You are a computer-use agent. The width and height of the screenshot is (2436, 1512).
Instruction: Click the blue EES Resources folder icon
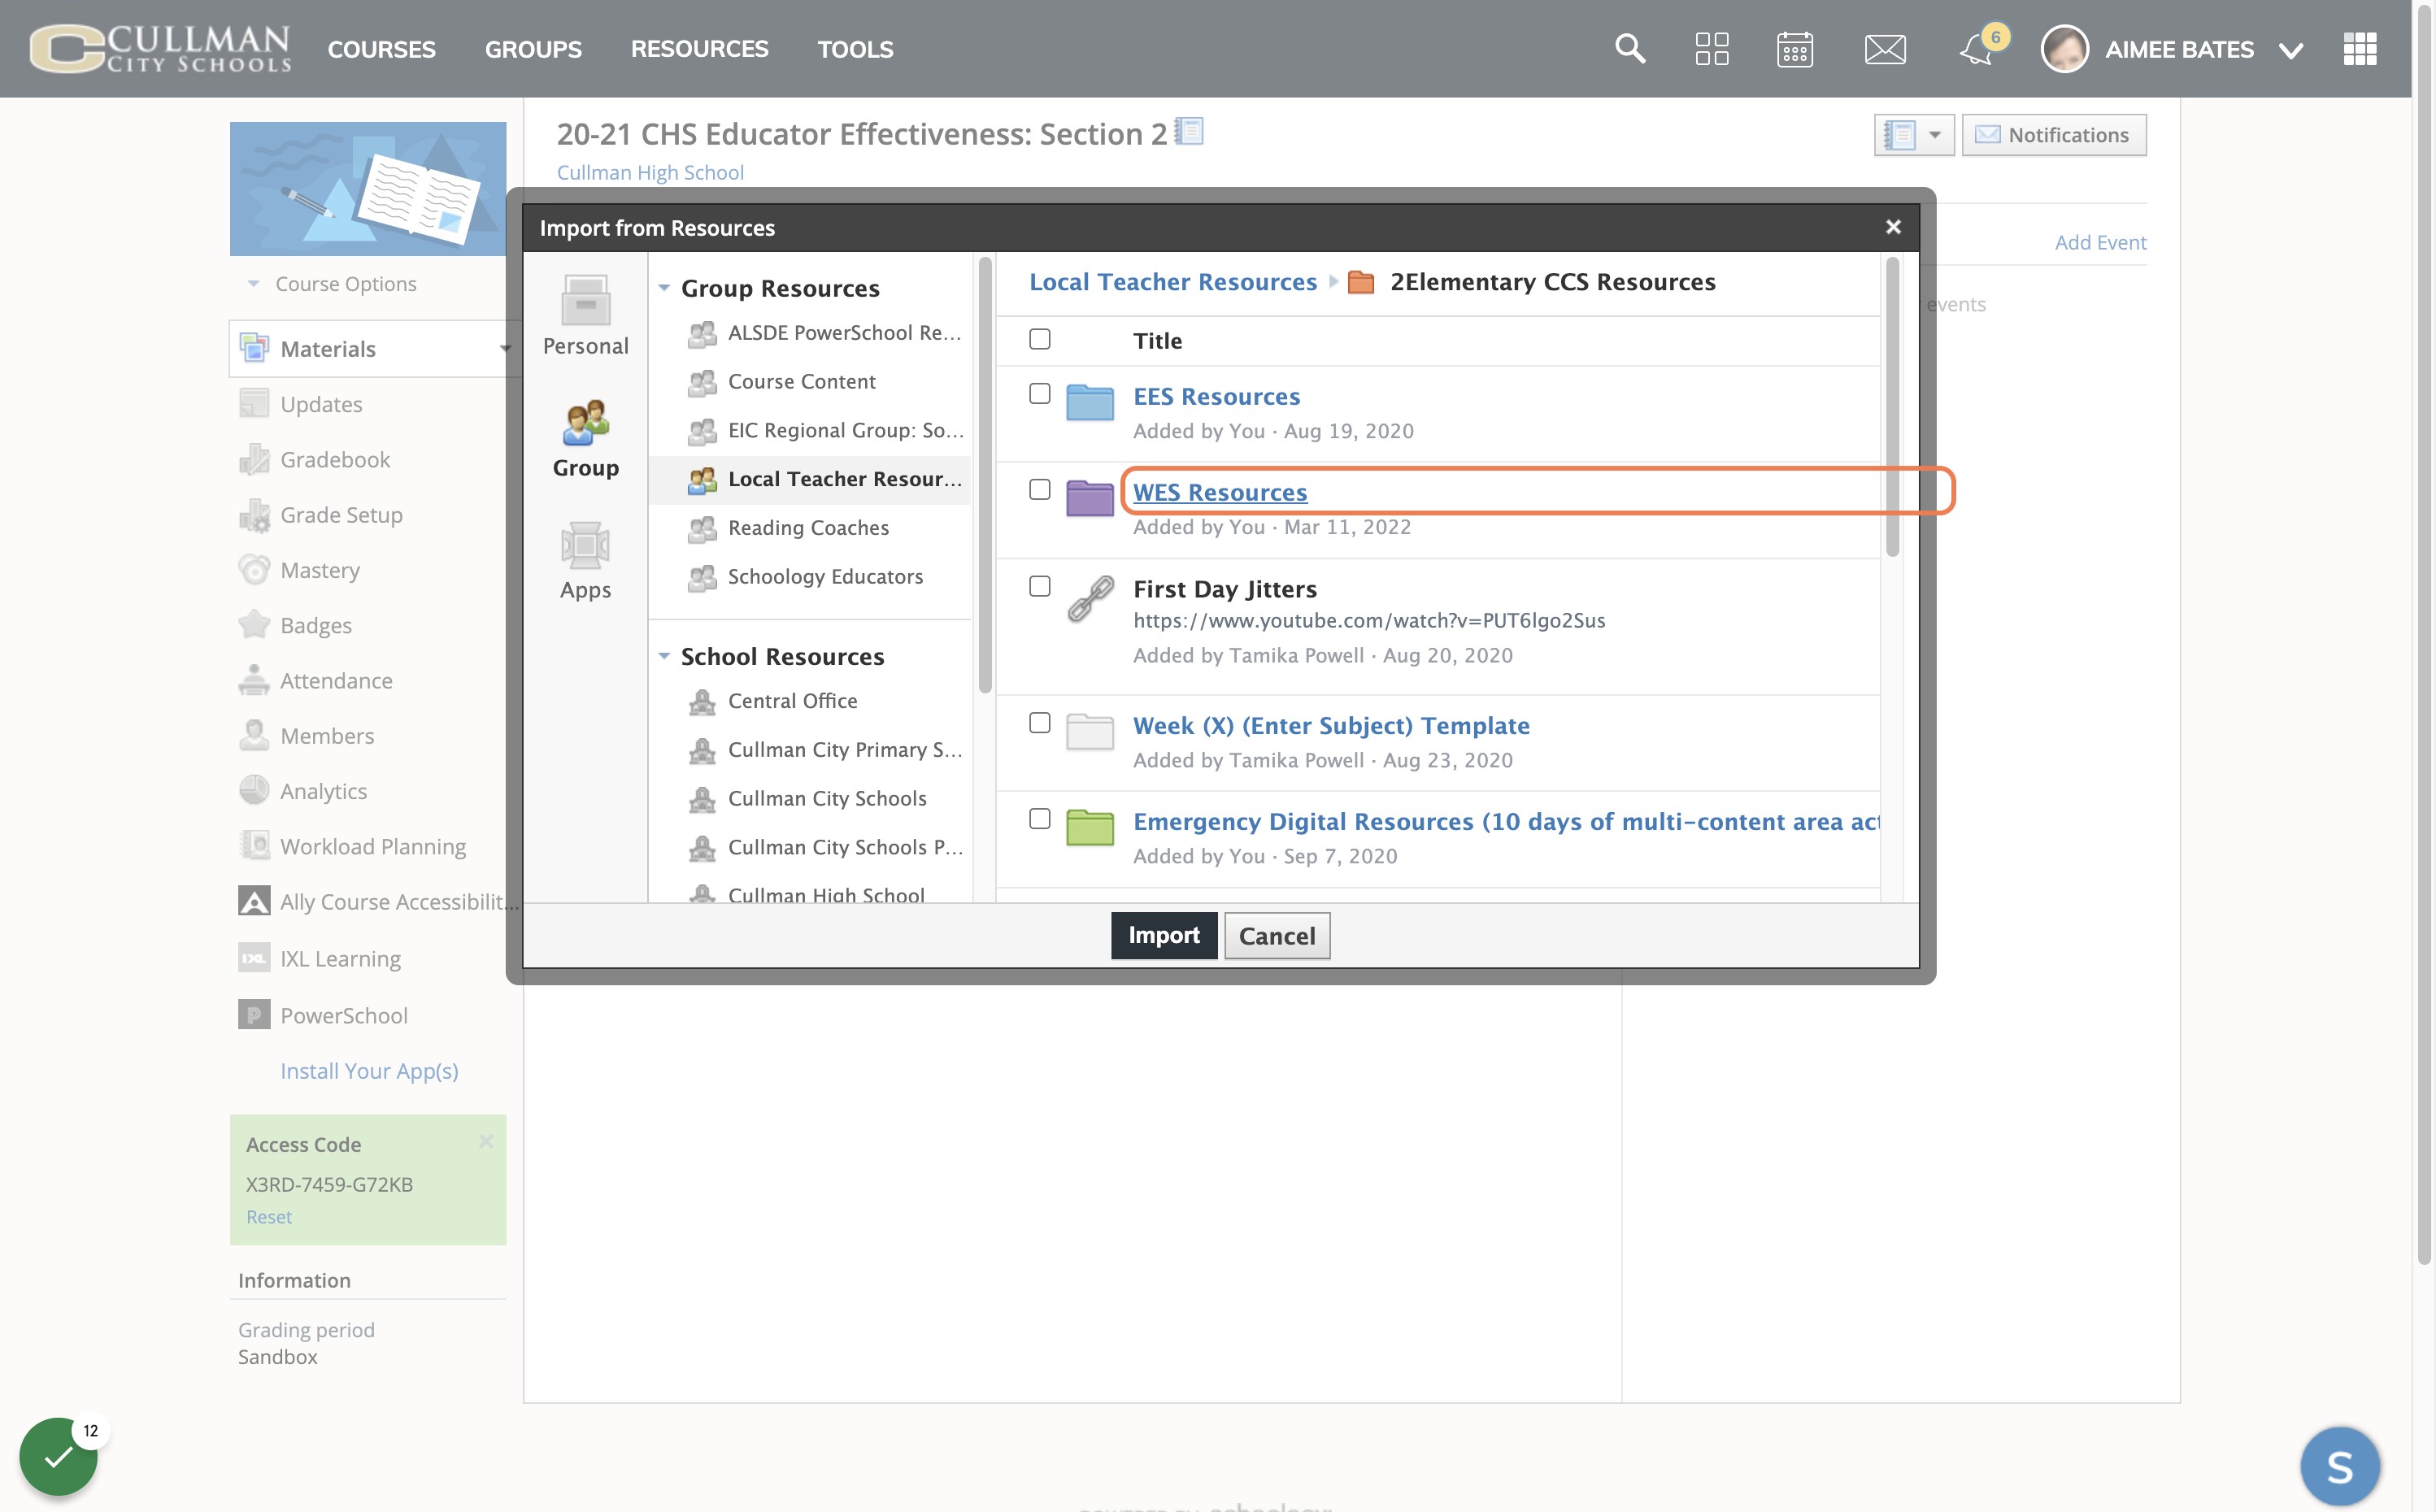pos(1090,402)
